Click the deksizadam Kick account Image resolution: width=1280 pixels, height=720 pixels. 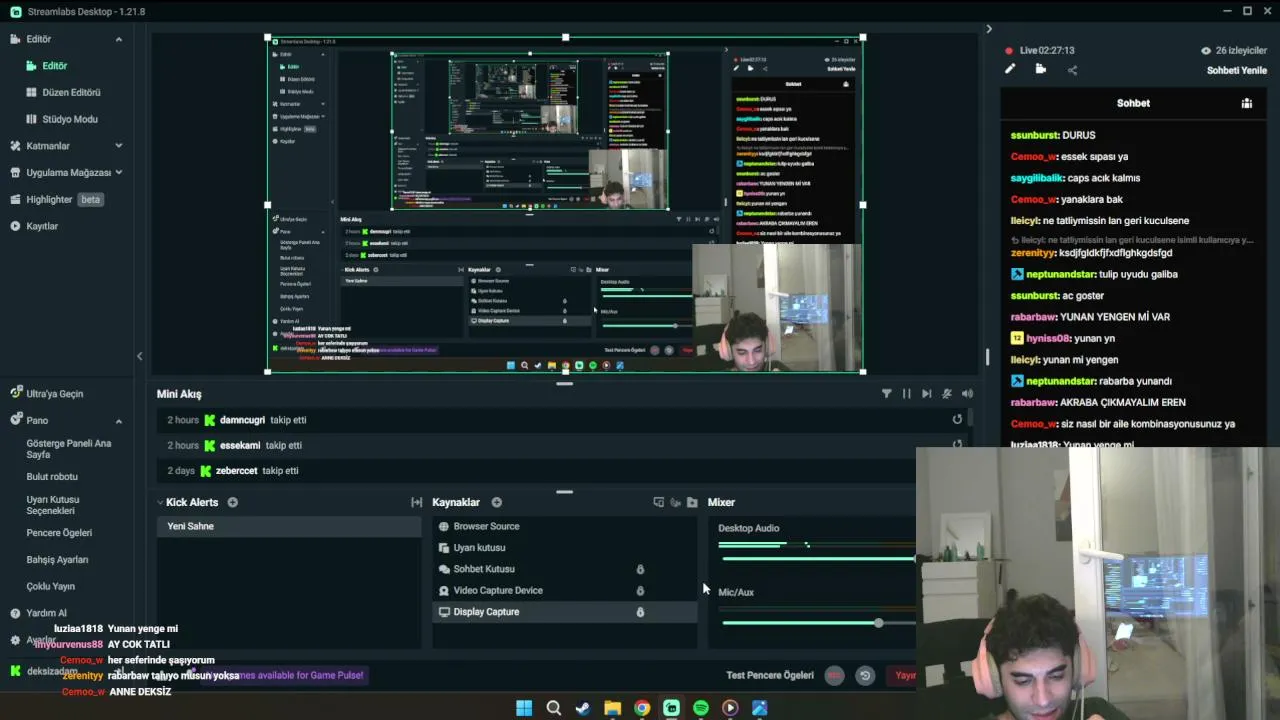tap(50, 672)
